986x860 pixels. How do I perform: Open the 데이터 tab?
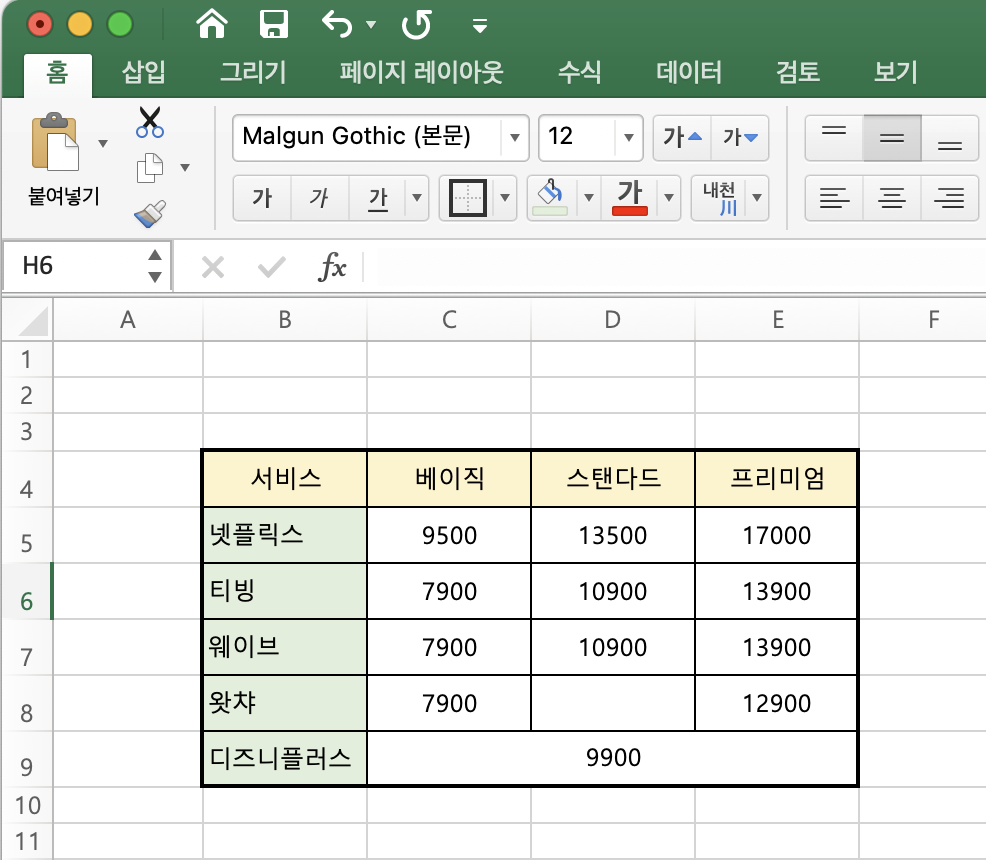coord(689,72)
